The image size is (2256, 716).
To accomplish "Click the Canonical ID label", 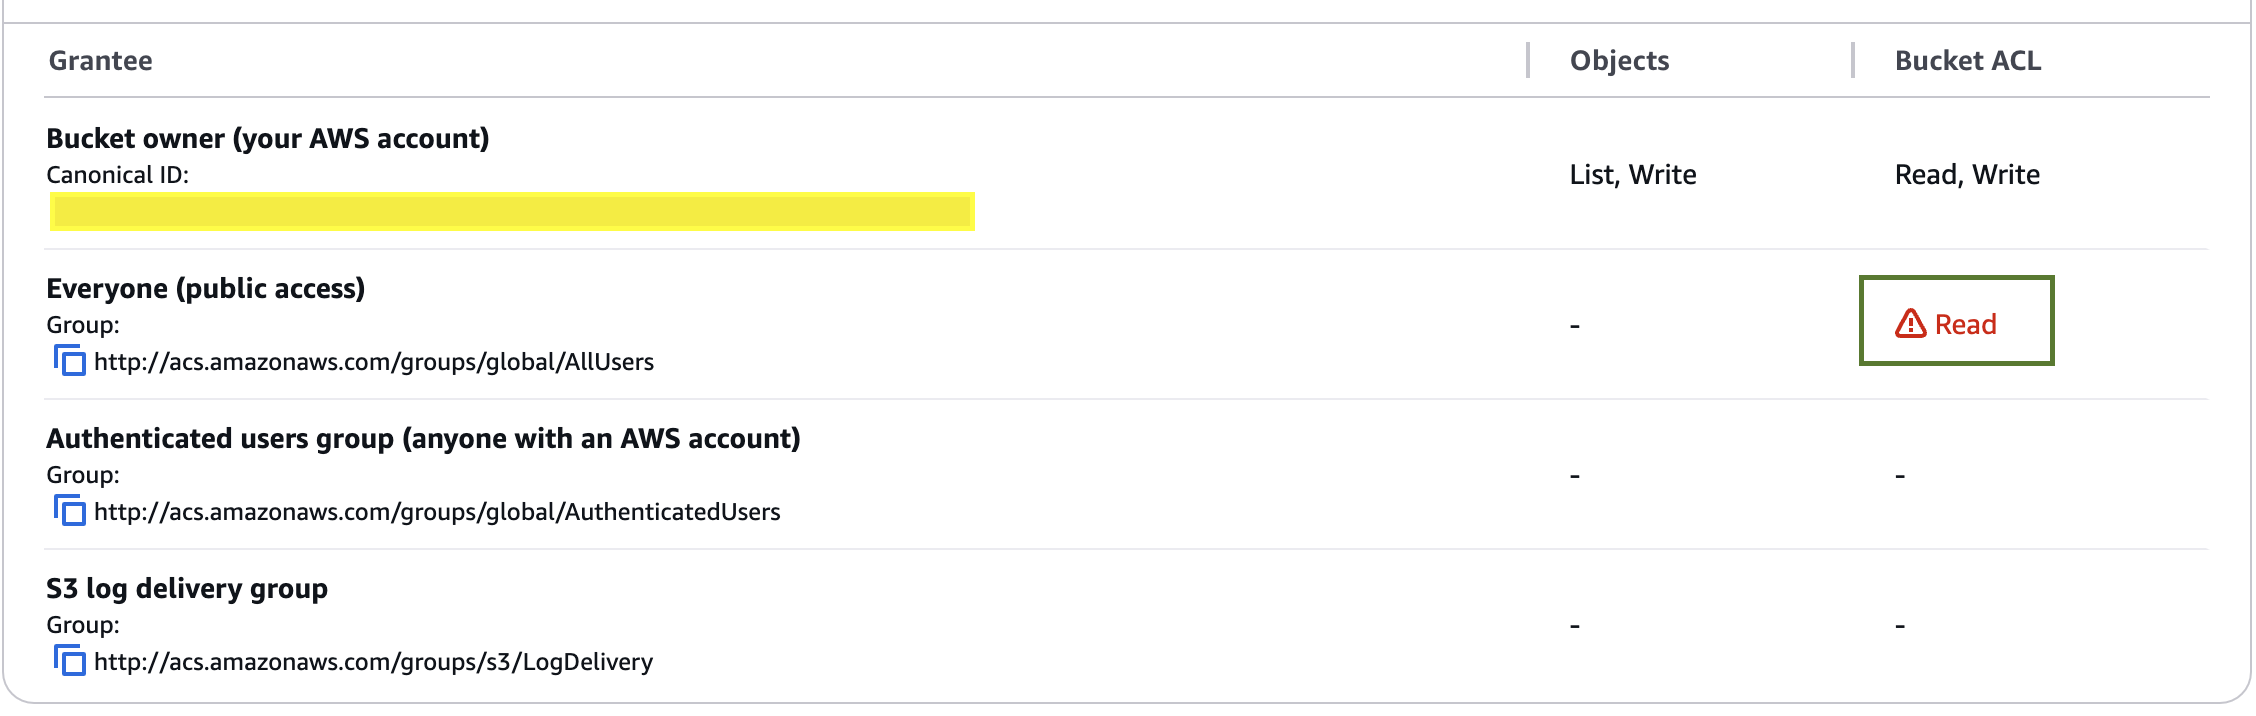I will pyautogui.click(x=117, y=175).
